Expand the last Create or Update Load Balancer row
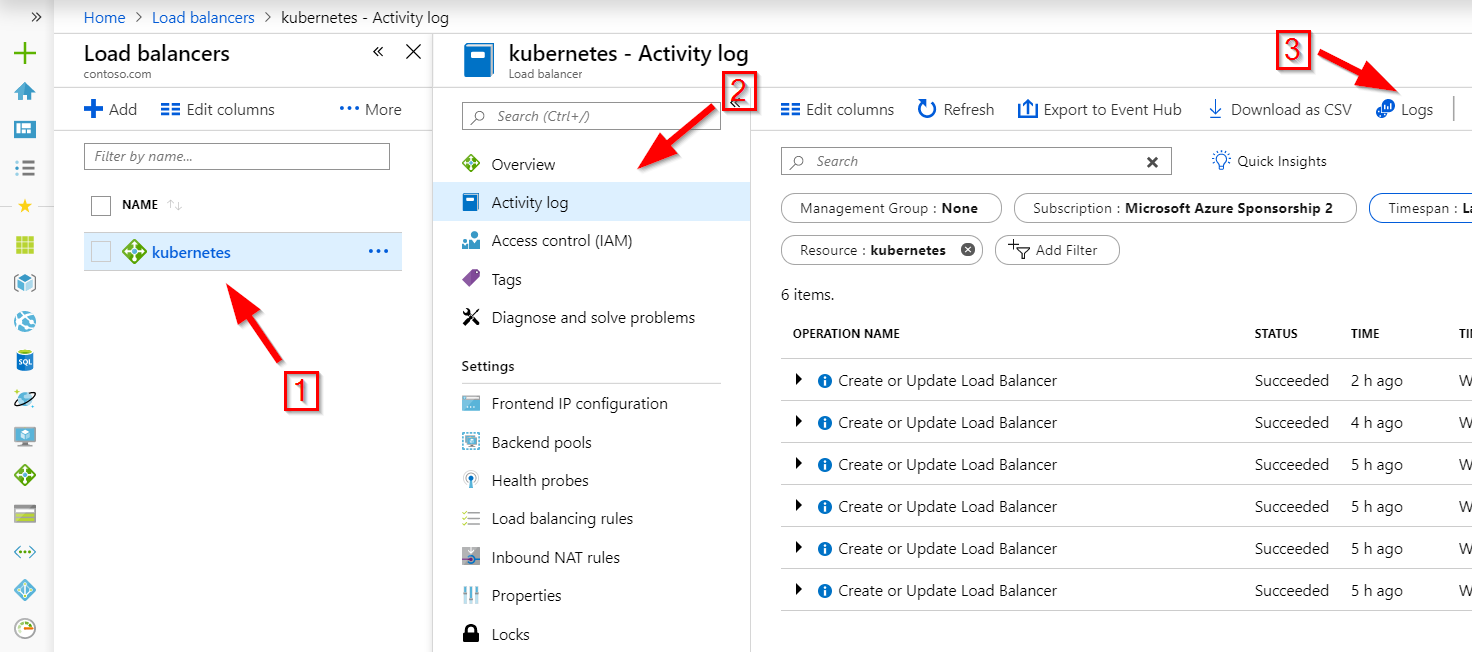 pyautogui.click(x=798, y=590)
